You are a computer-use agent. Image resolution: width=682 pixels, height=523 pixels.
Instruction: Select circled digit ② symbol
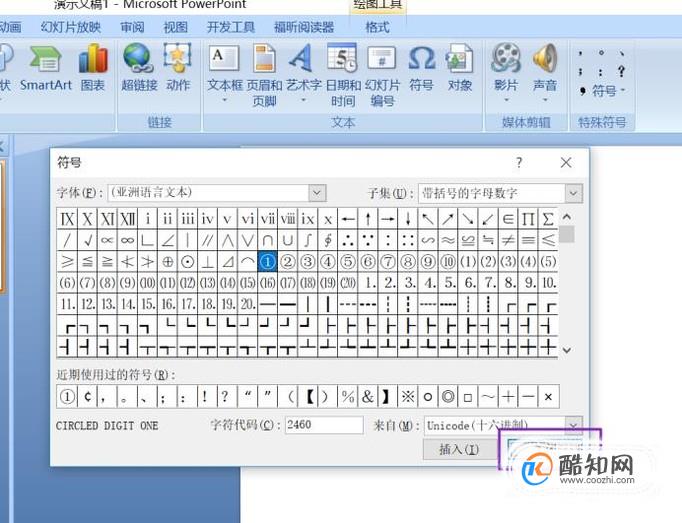288,261
